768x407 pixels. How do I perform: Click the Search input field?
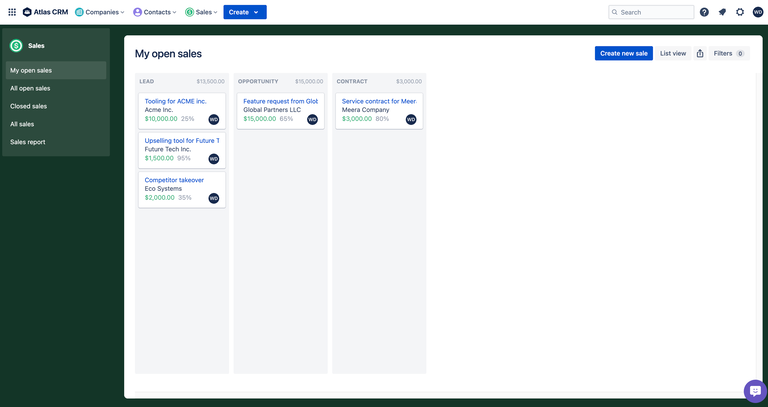click(x=654, y=12)
